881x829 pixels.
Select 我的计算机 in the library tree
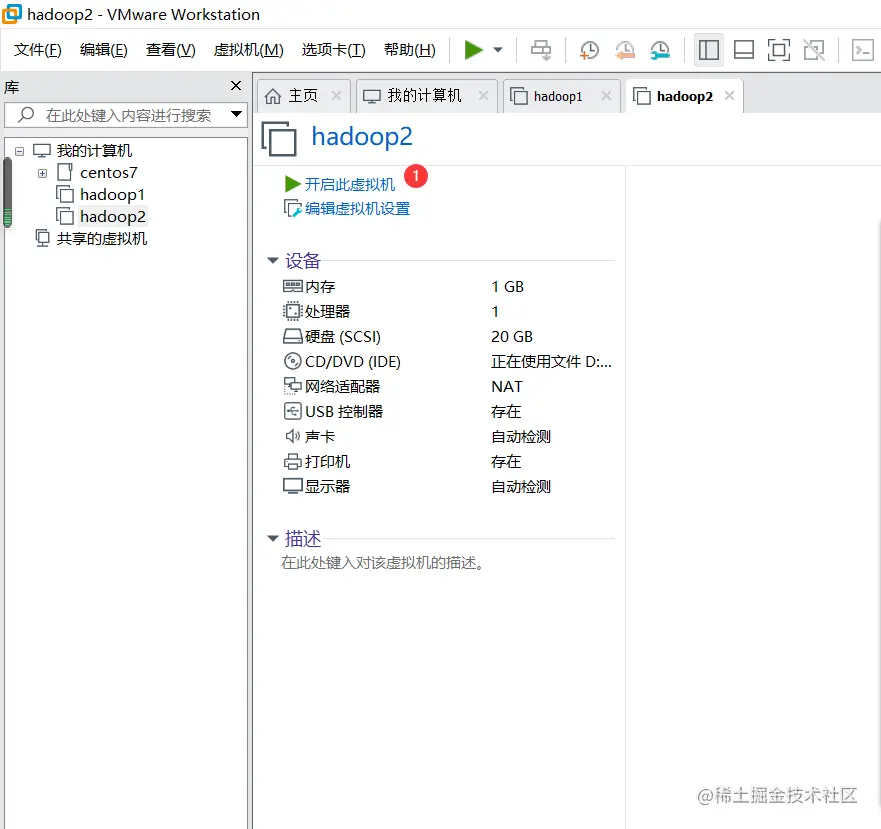[94, 151]
